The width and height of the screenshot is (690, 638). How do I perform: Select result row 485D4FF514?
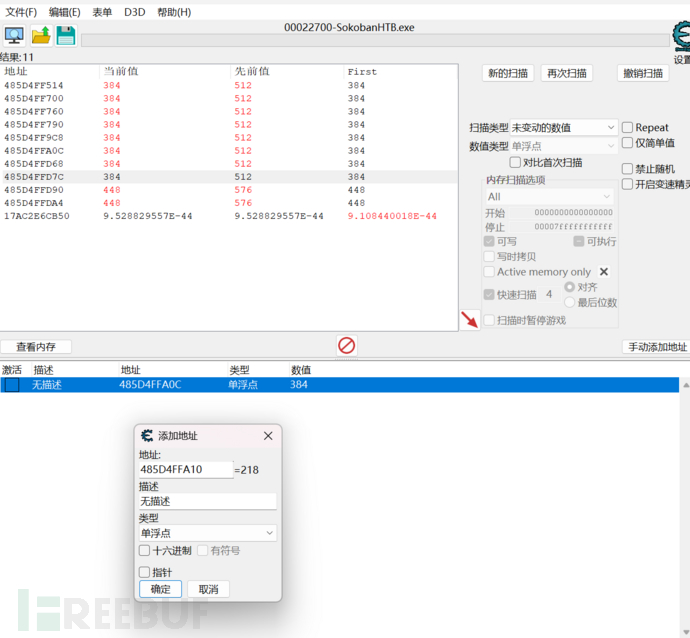[228, 85]
